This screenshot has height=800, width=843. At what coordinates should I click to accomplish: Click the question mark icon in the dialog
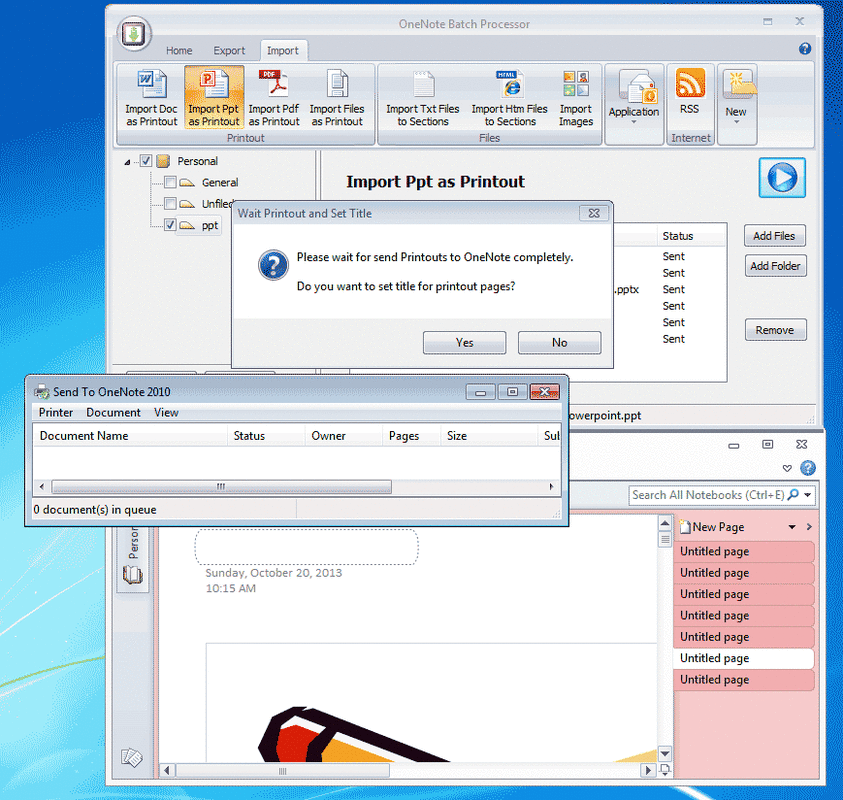(x=274, y=265)
